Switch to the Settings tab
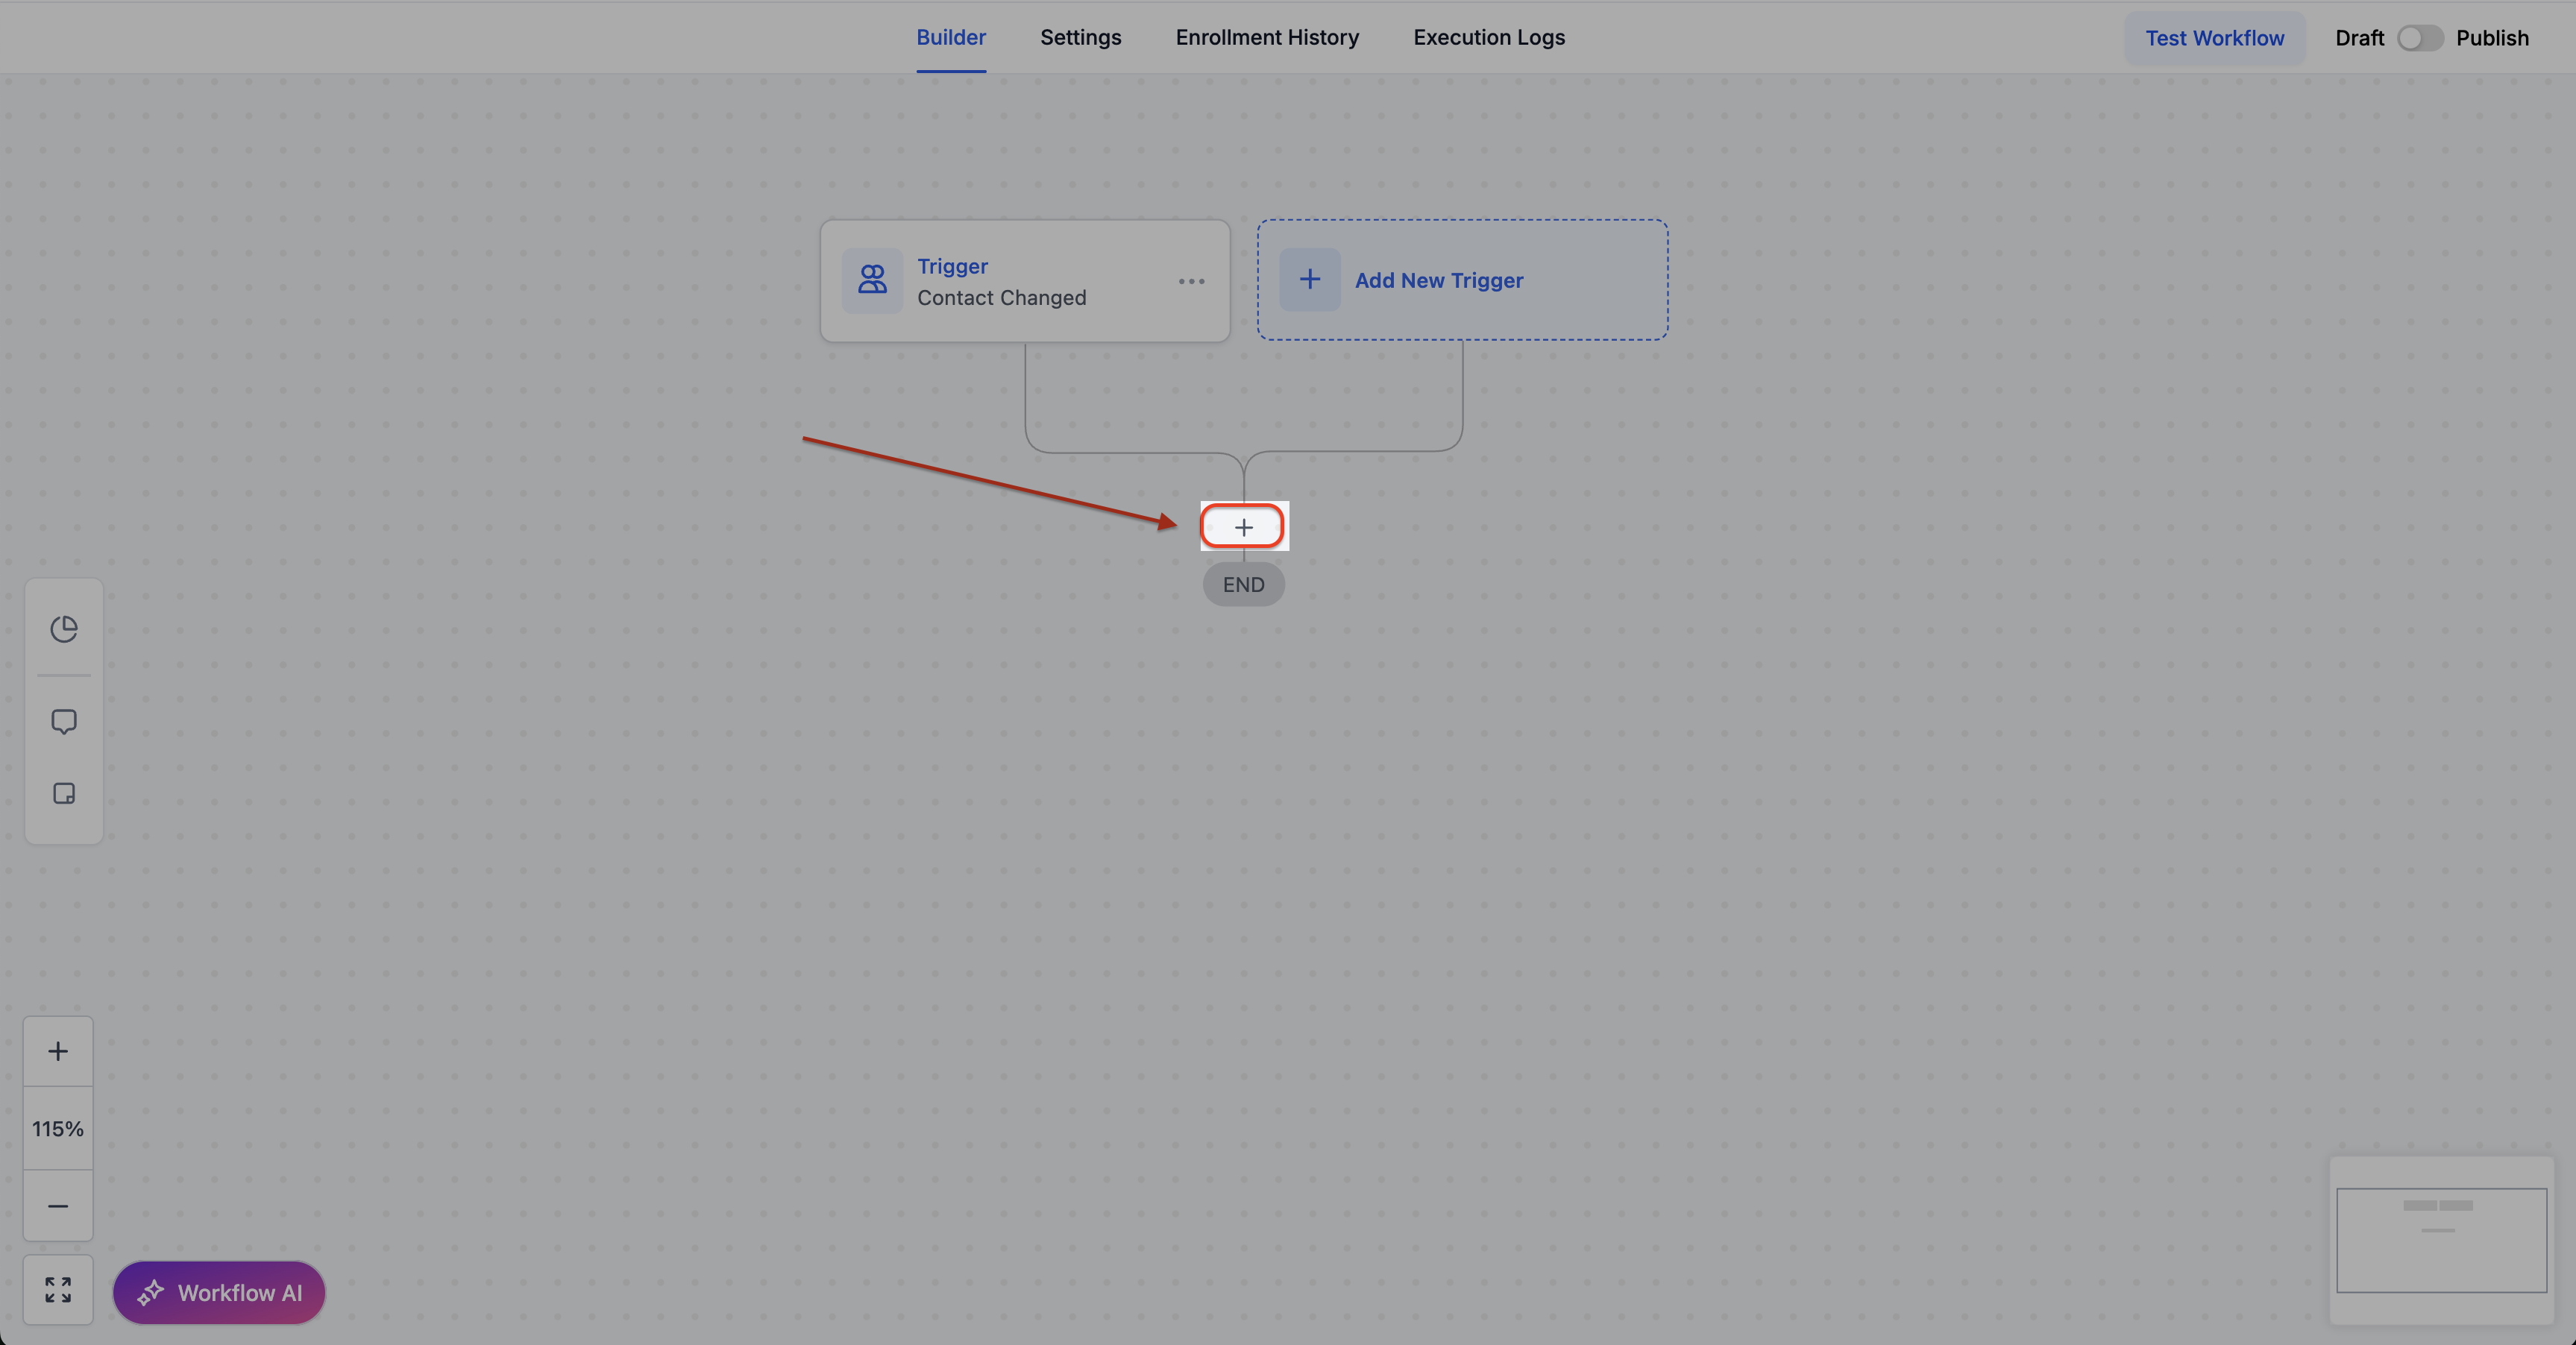Viewport: 2576px width, 1345px height. 1080,38
